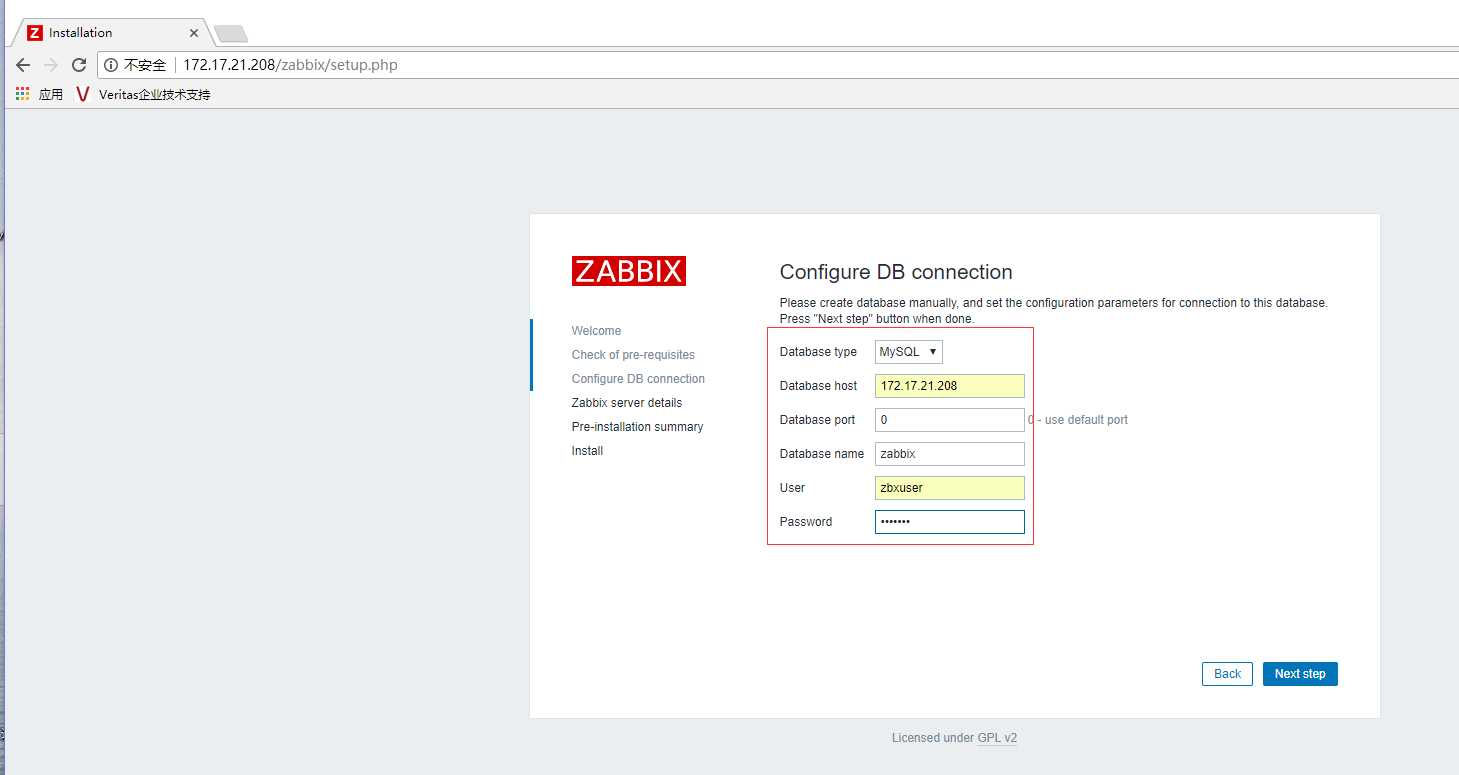Screen dimensions: 1459x775
Task: Click the Database port field
Action: pos(950,420)
